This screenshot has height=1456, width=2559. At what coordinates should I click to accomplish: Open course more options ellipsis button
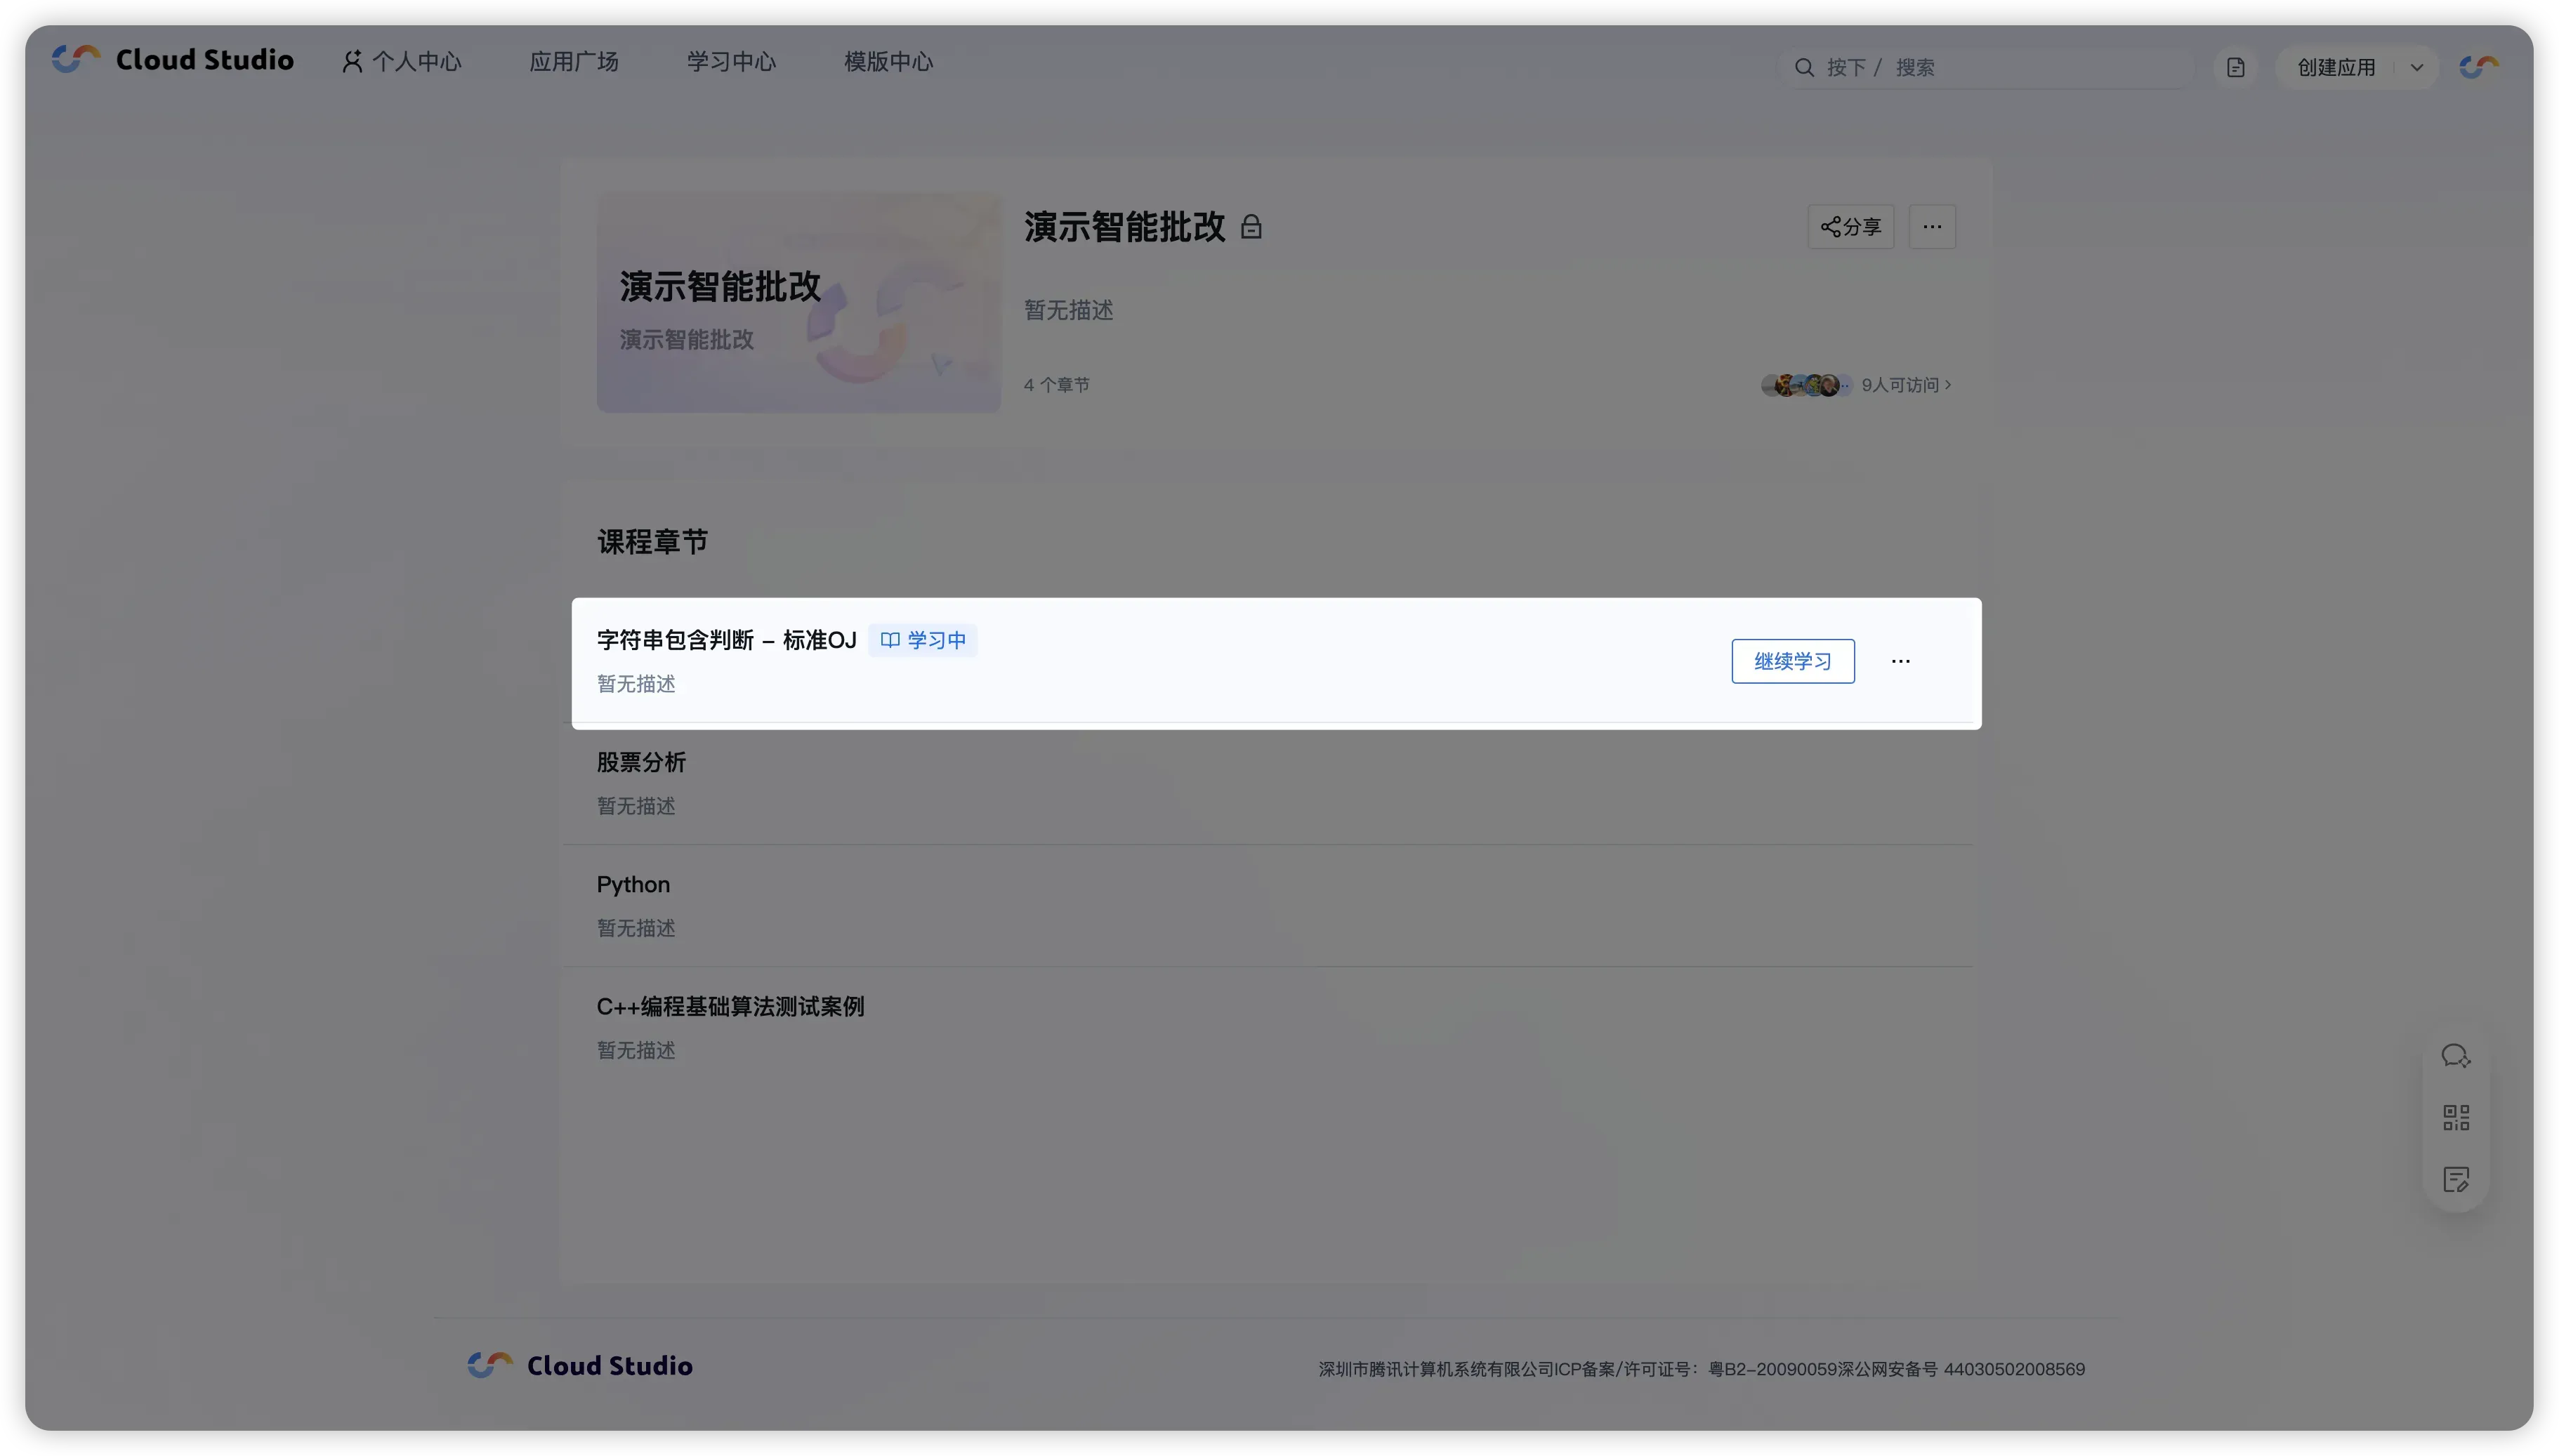tap(1931, 227)
